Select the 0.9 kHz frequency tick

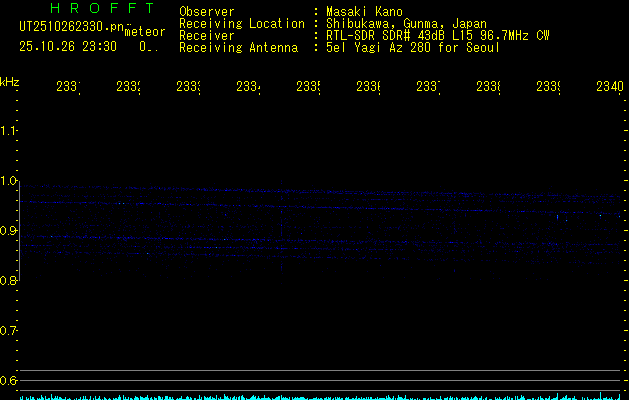point(9,231)
